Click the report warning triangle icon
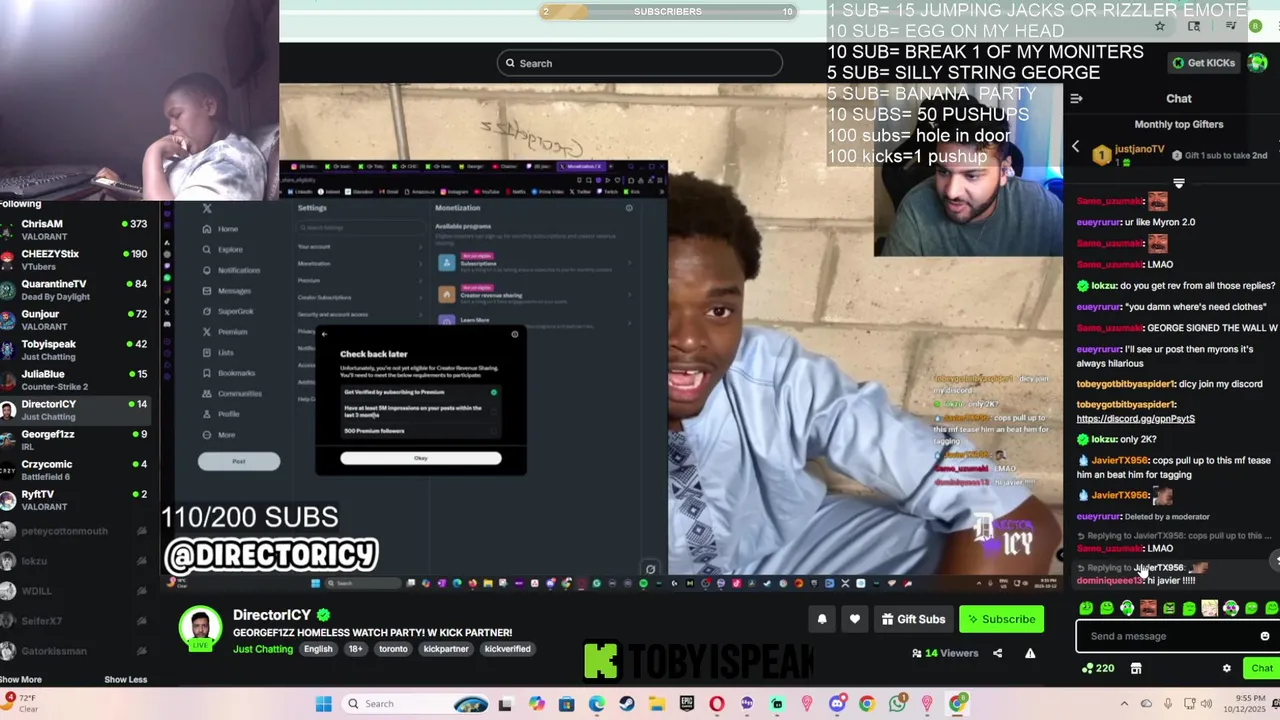 pos(1030,653)
